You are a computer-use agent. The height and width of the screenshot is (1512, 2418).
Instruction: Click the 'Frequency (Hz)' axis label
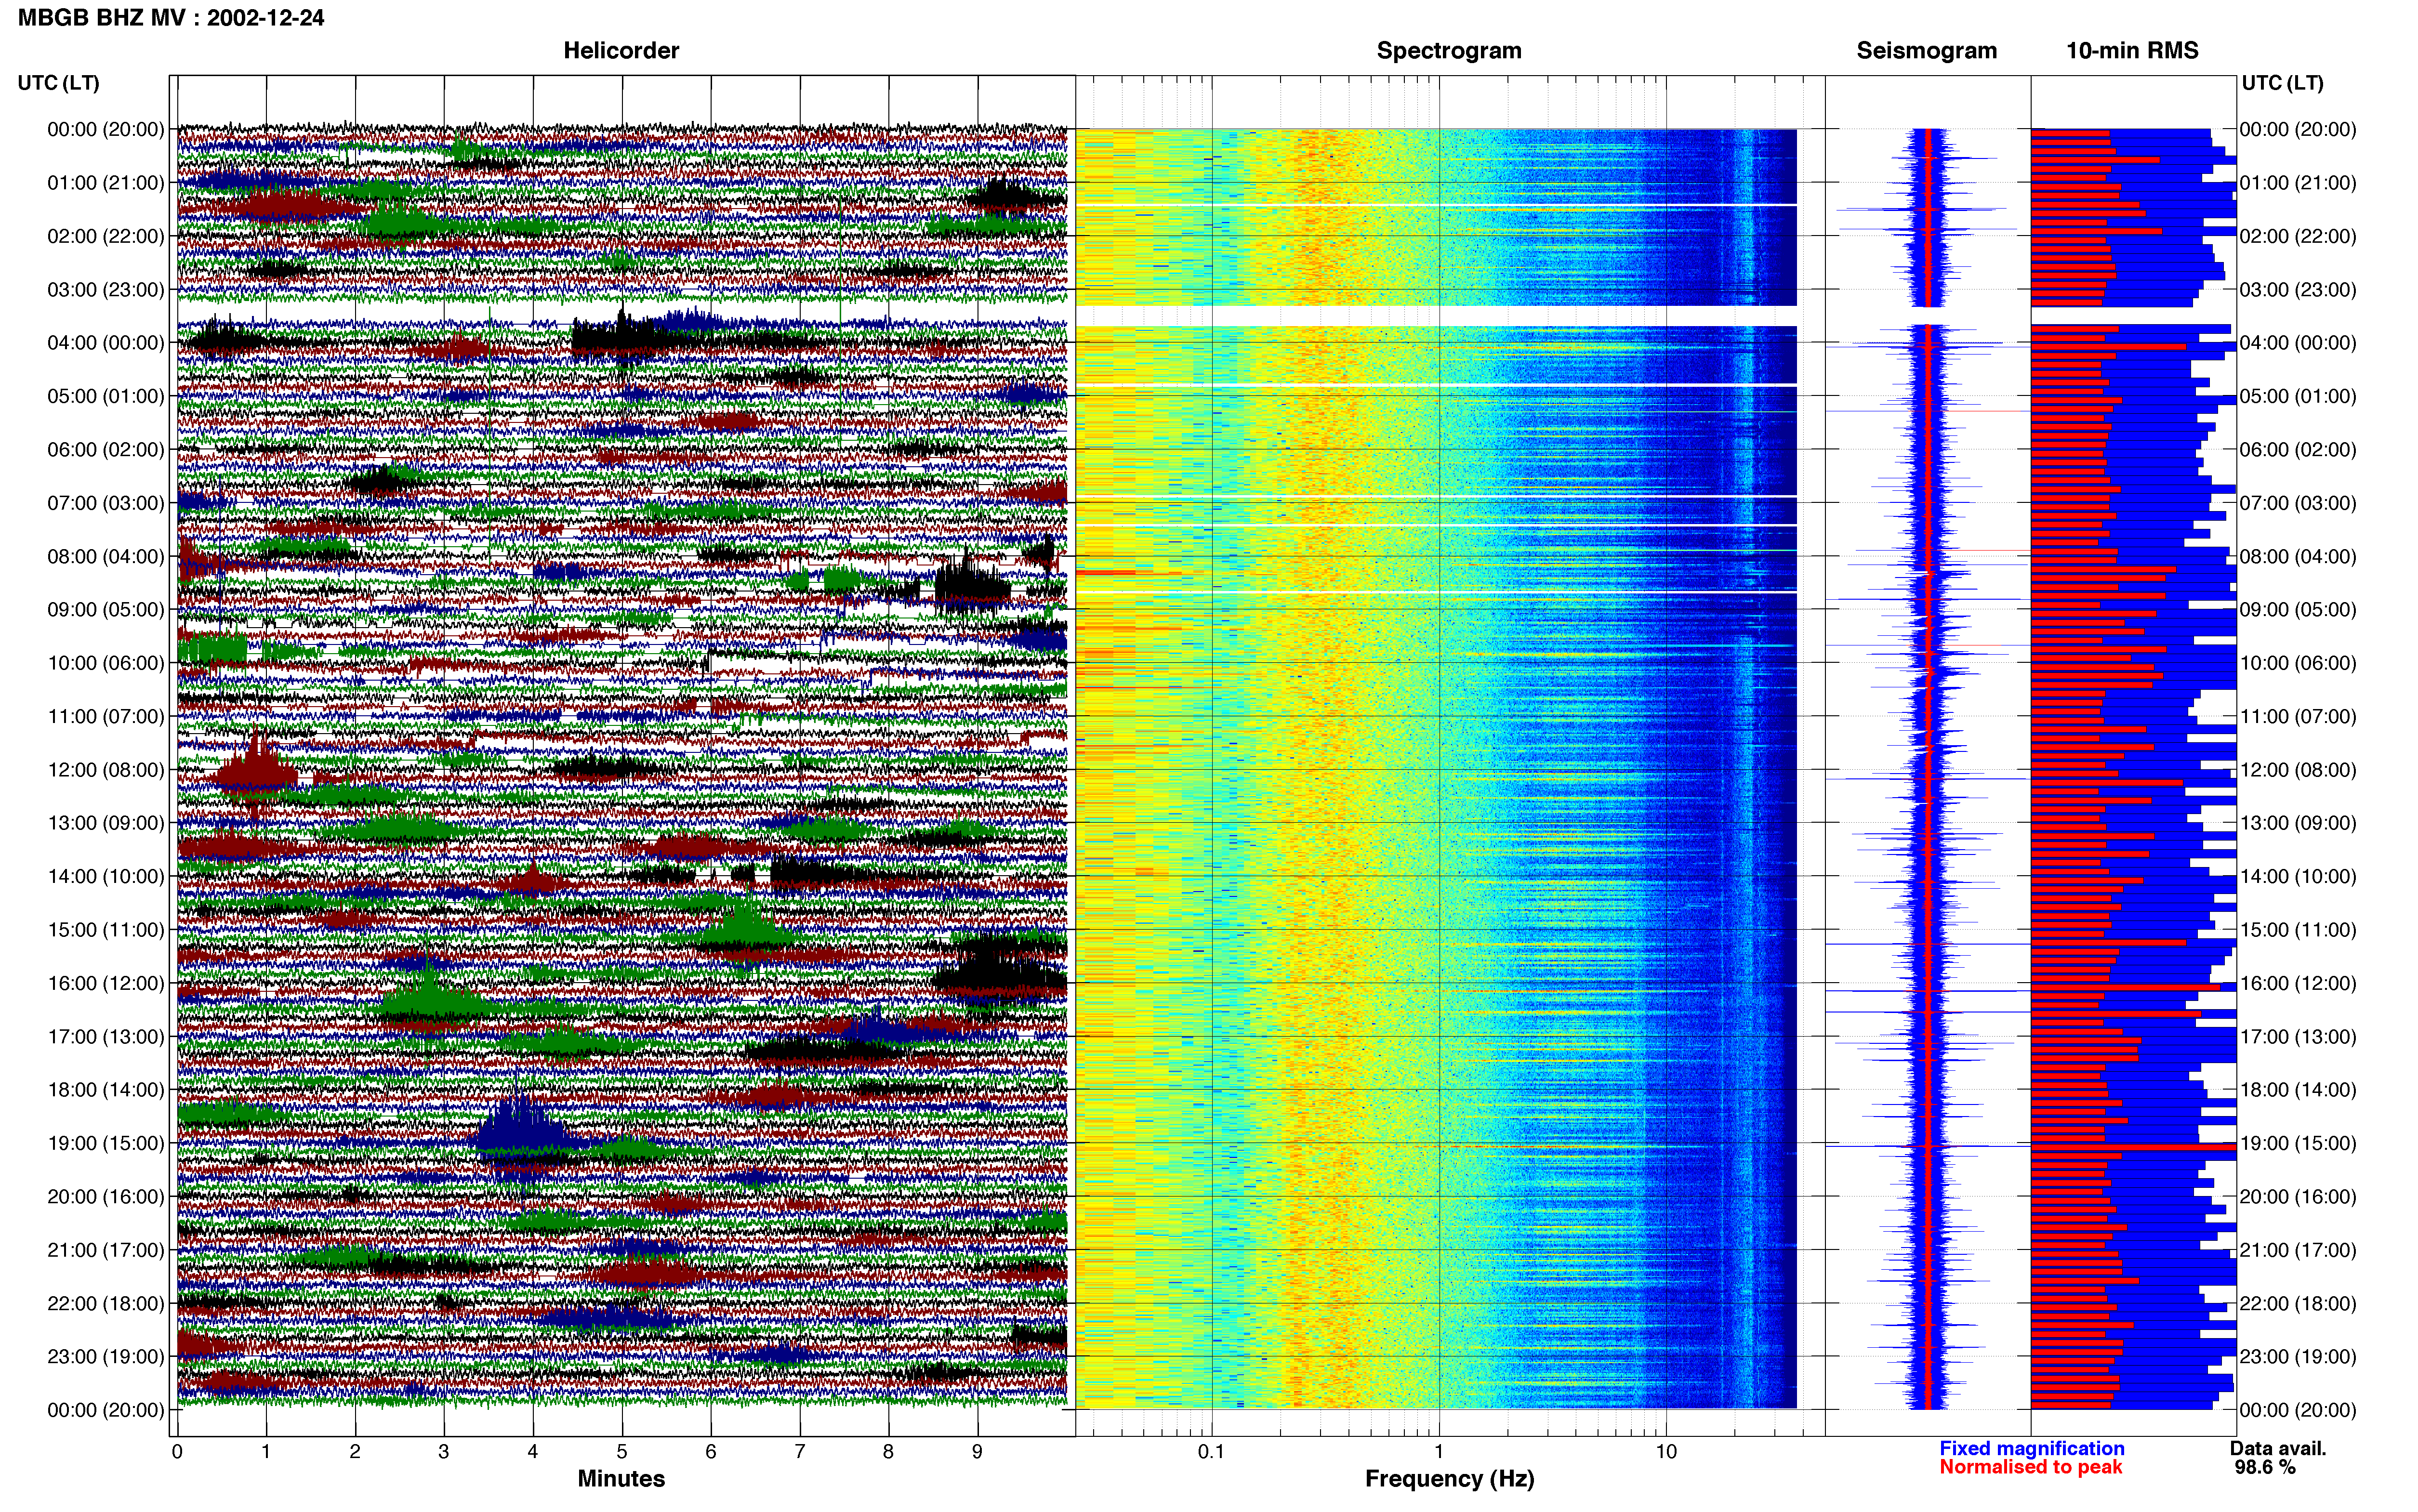1449,1479
